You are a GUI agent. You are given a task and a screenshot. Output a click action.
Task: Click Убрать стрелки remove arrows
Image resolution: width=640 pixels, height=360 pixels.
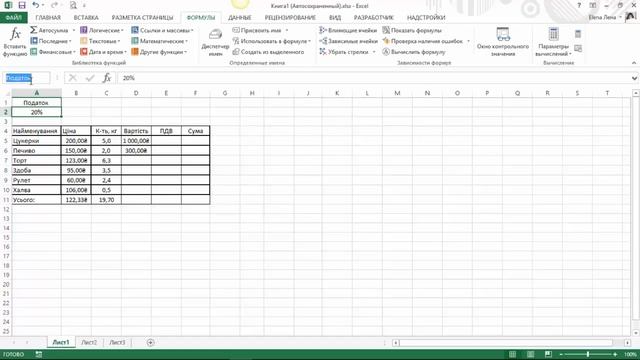coord(344,52)
